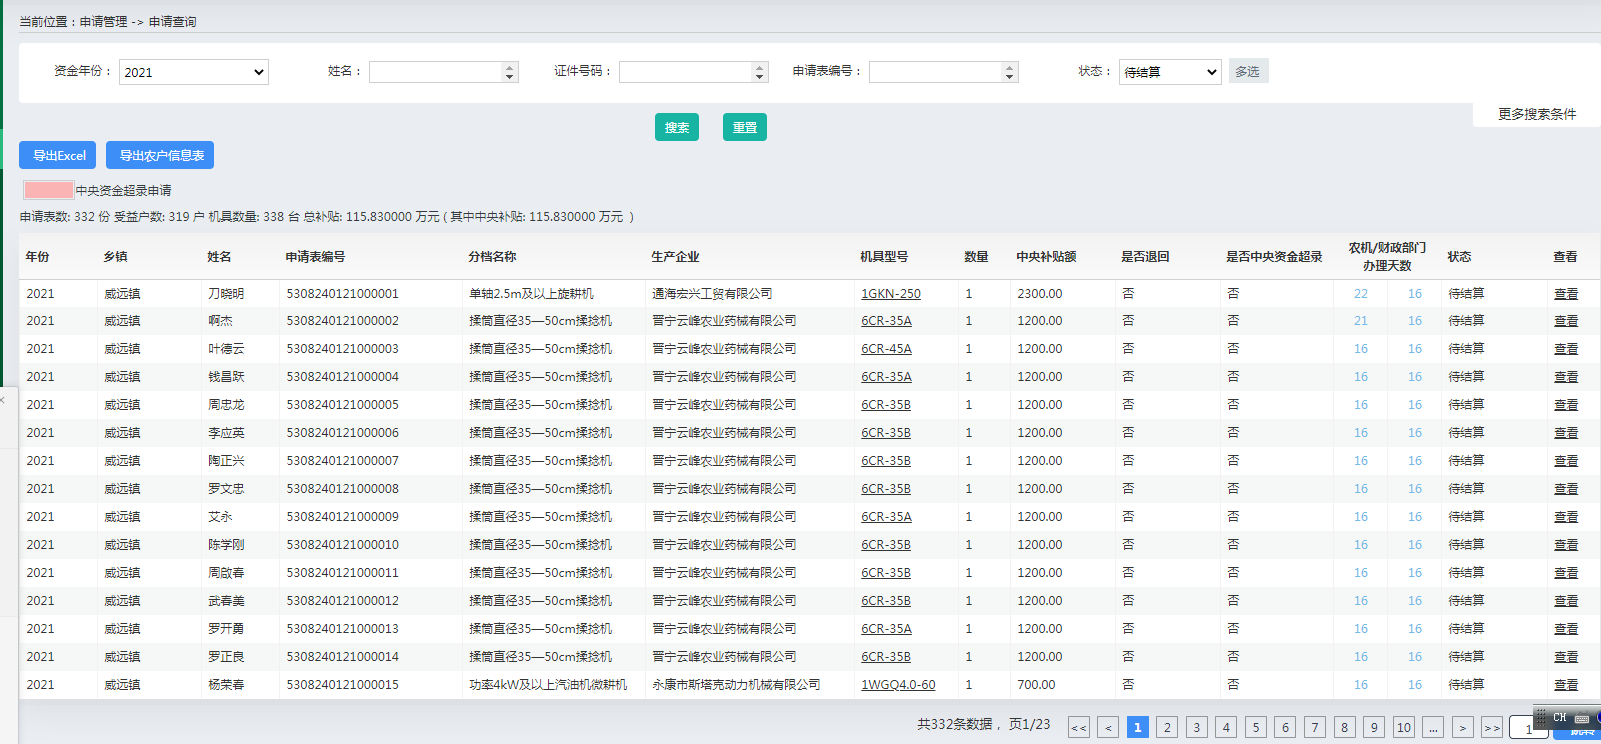This screenshot has height=744, width=1601.
Task: Click the 申请表编号 input field
Action: (935, 72)
